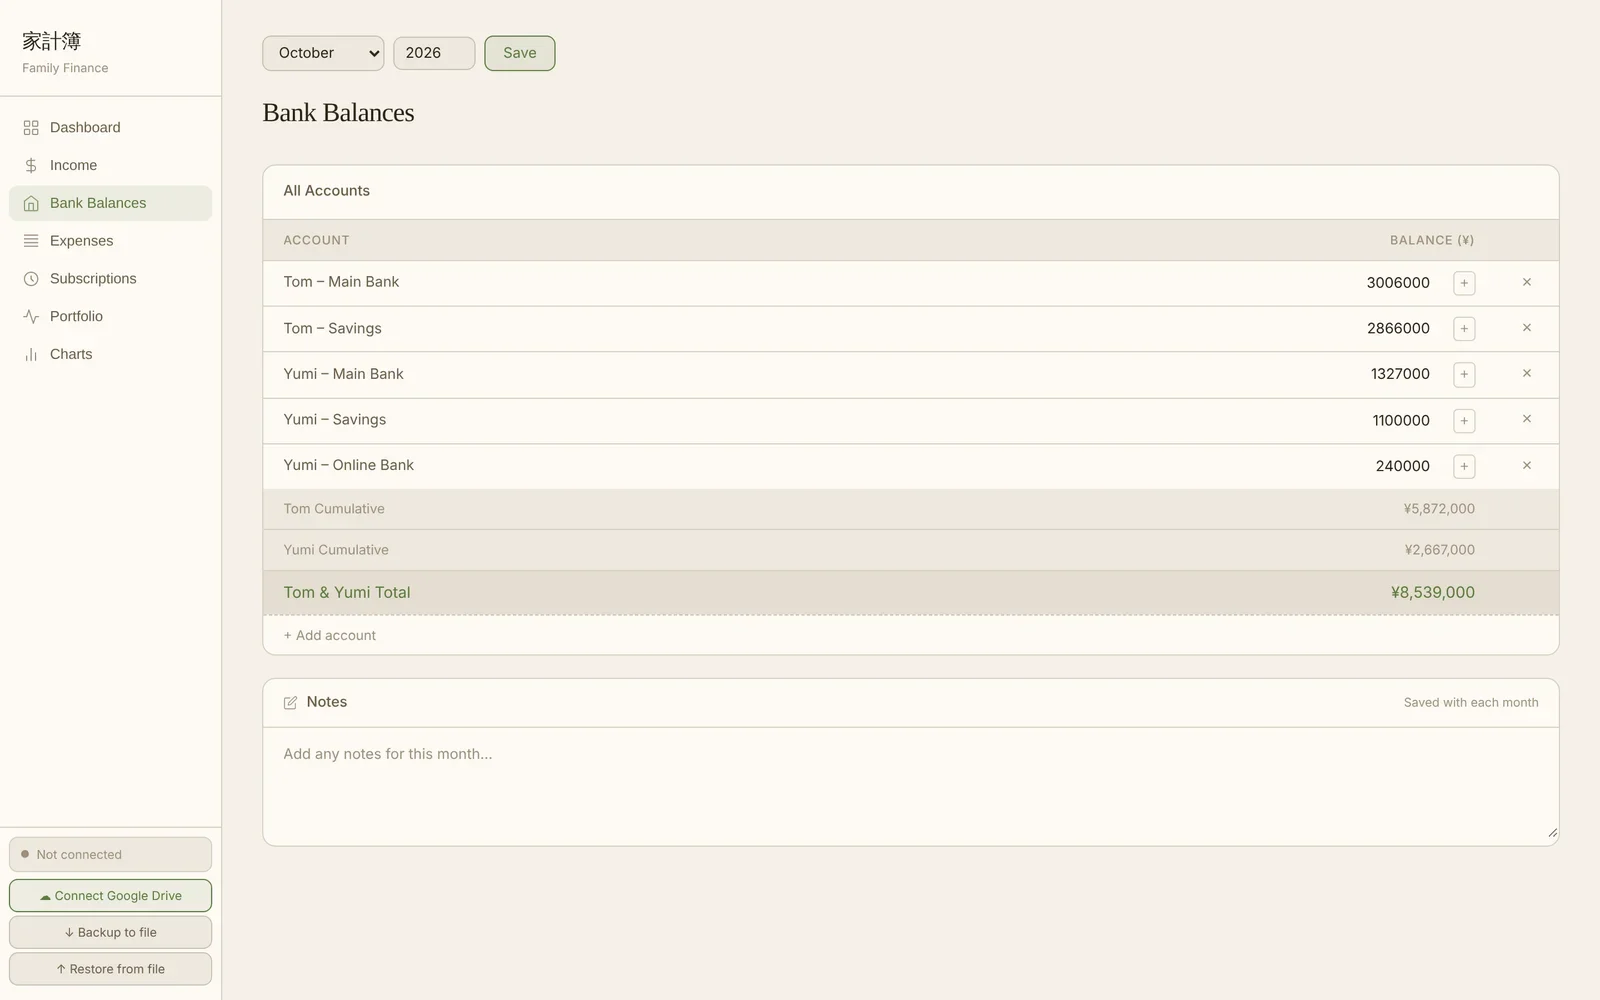
Task: Remove the Yumi – Main Bank account
Action: pos(1527,373)
